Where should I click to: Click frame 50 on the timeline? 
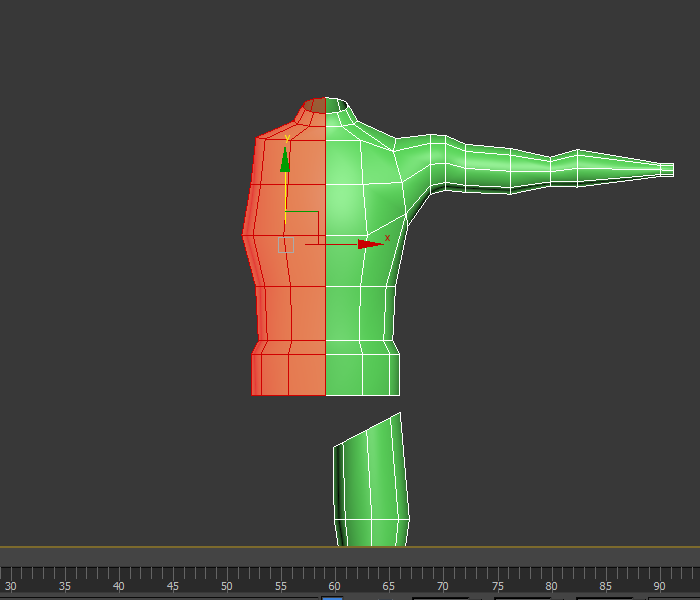[226, 586]
